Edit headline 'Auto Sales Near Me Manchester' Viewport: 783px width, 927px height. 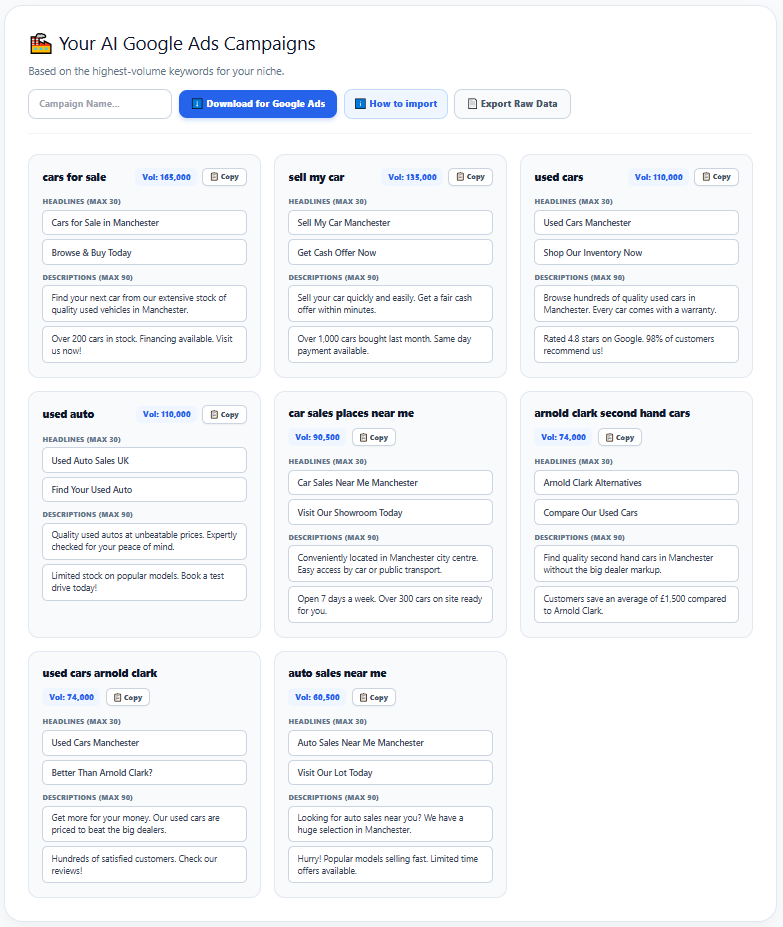(390, 743)
